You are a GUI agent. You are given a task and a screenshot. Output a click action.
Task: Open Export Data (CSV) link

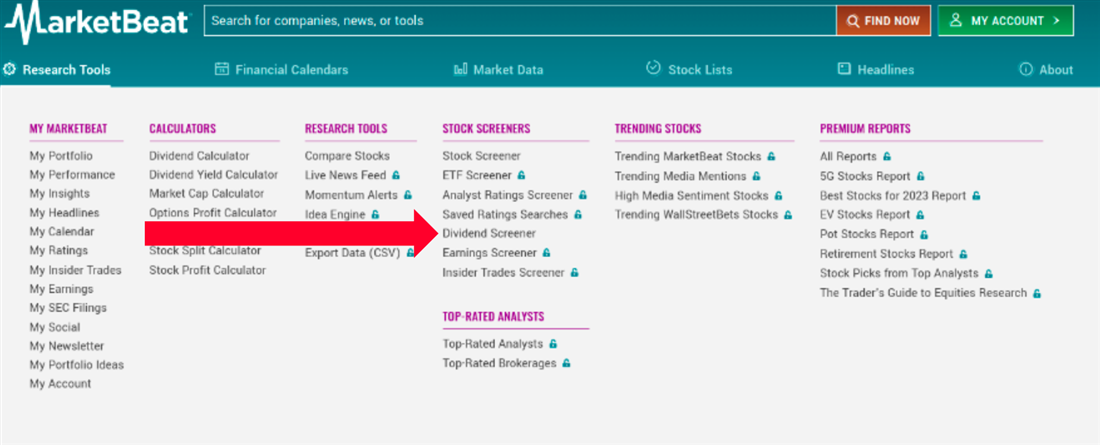pos(353,253)
